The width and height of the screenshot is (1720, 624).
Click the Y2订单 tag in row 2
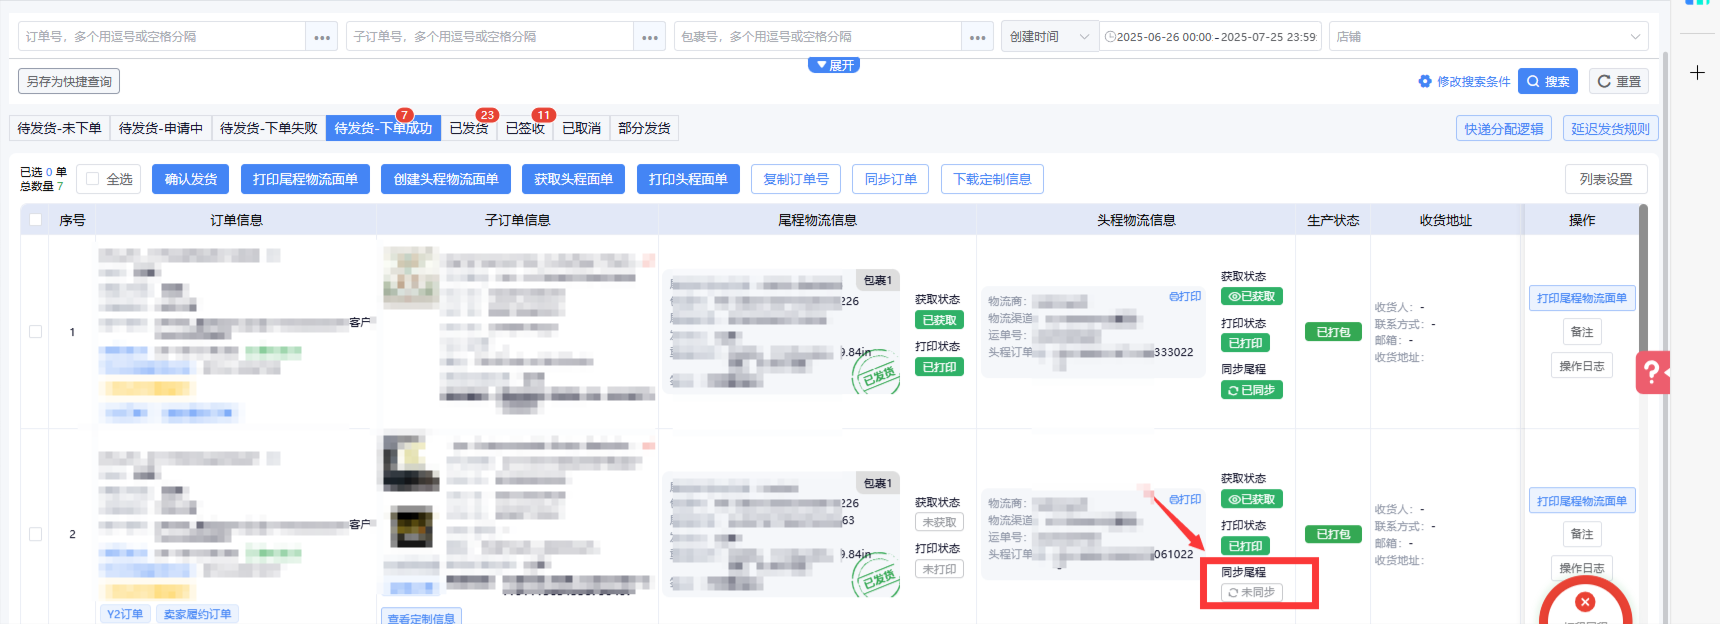[x=125, y=614]
